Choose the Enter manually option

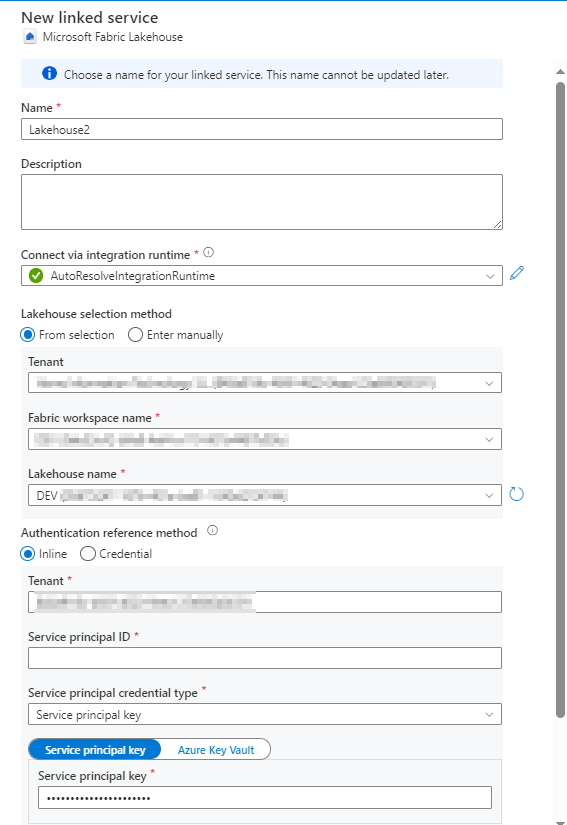(135, 335)
